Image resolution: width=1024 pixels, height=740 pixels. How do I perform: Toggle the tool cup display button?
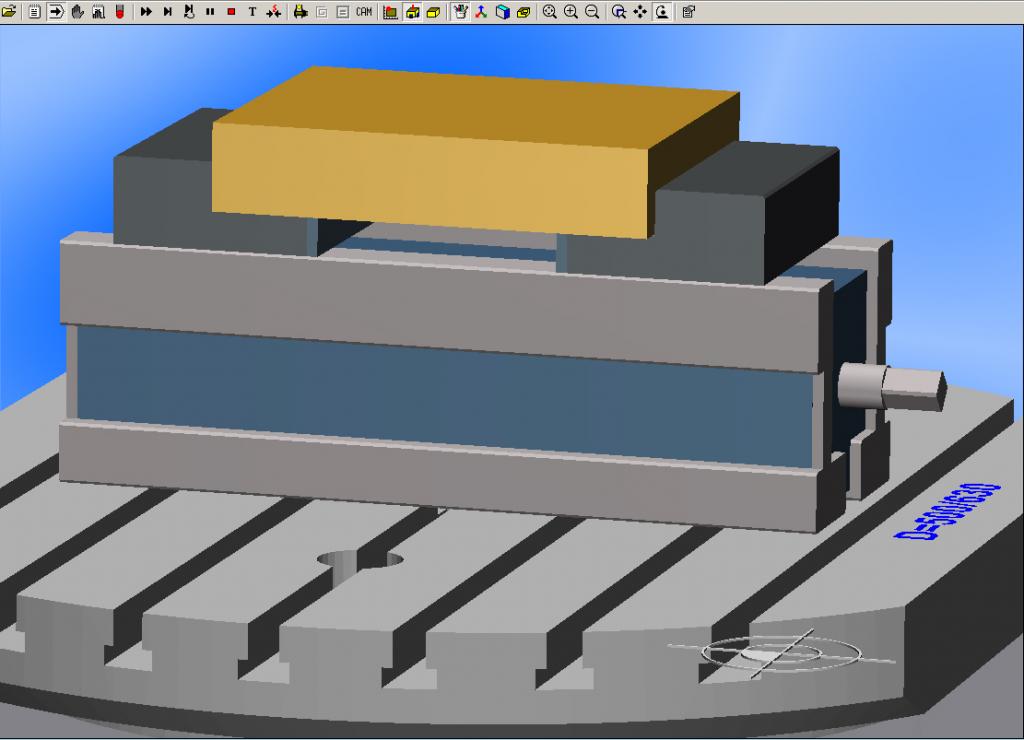coord(460,12)
